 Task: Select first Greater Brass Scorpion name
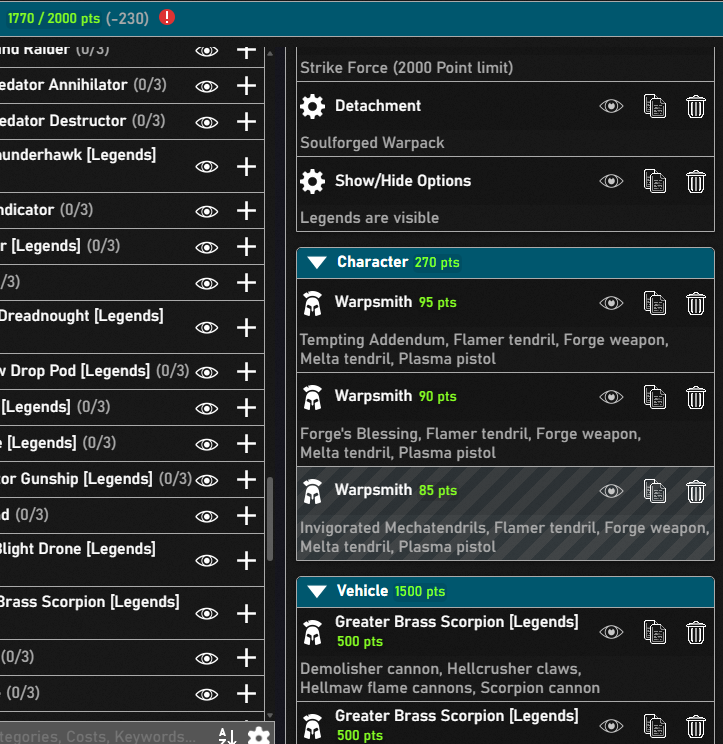(x=456, y=622)
